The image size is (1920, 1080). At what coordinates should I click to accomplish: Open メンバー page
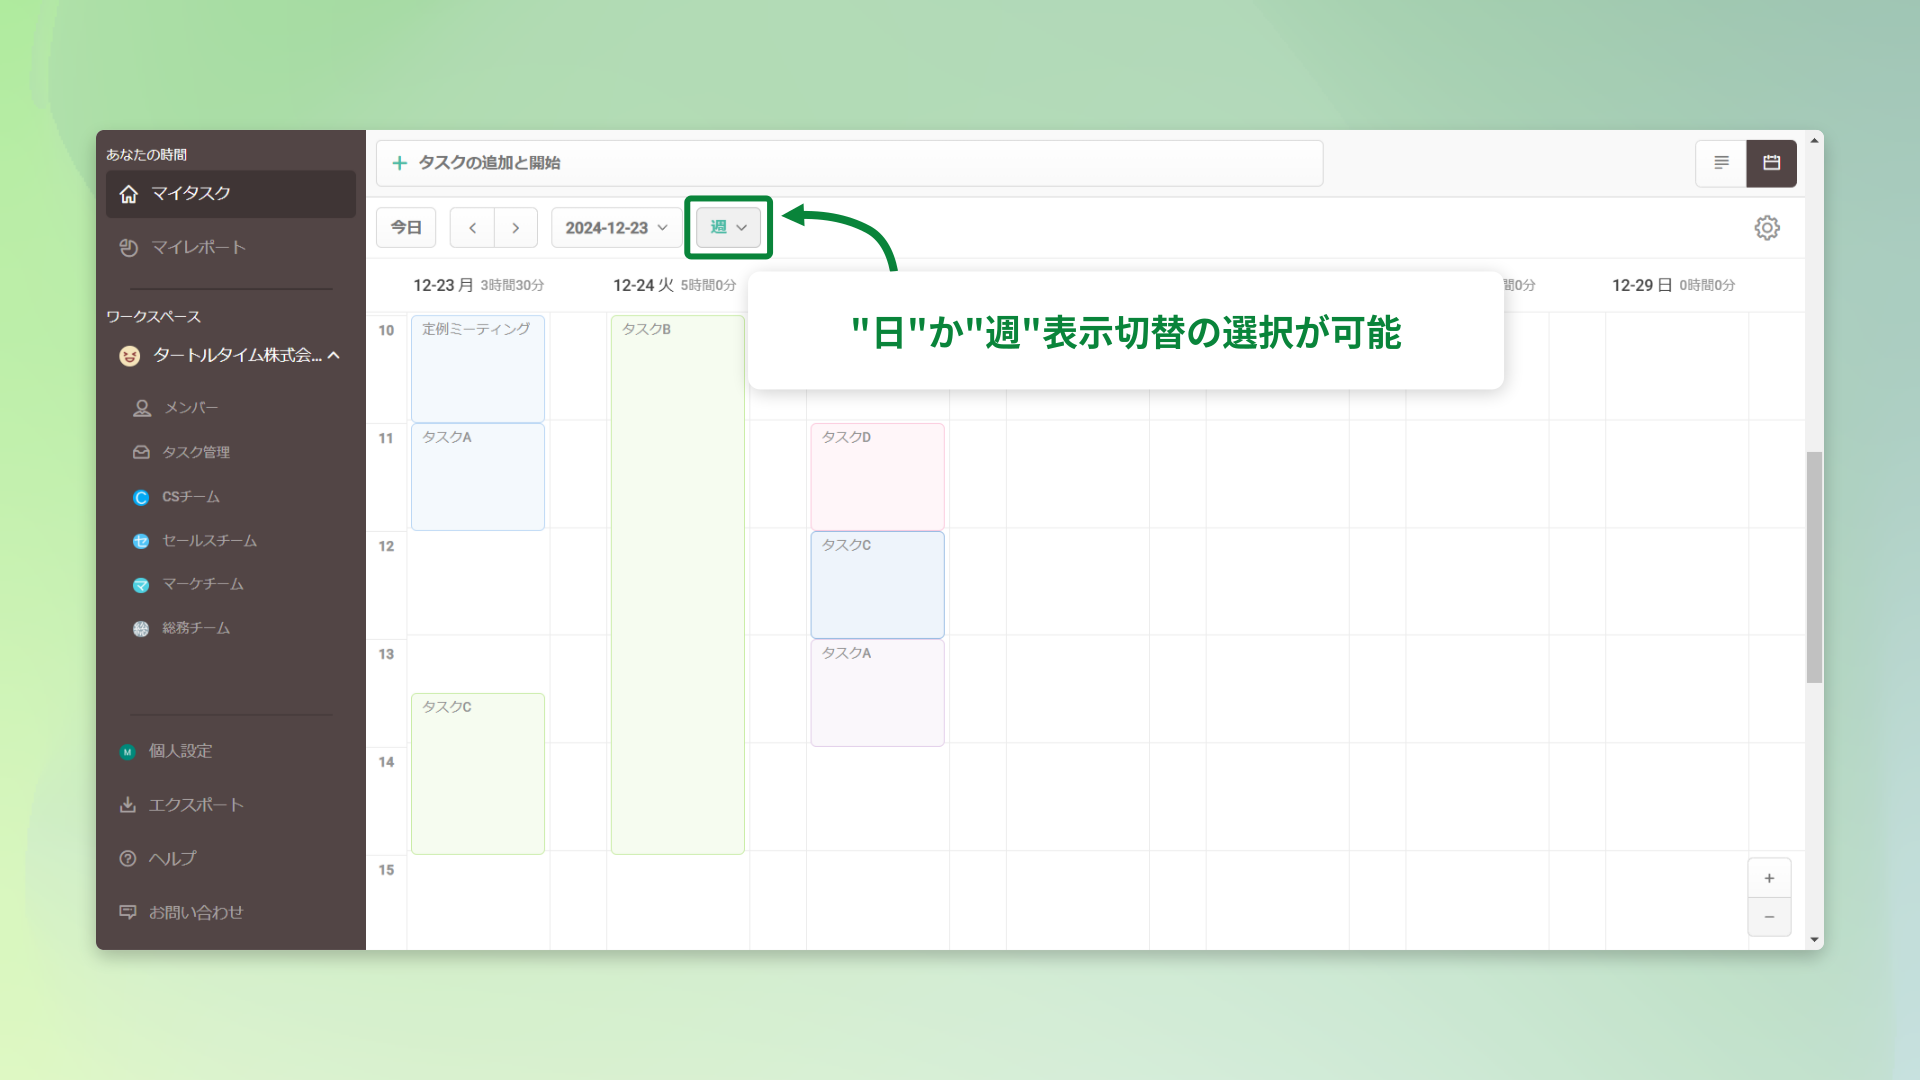click(190, 408)
